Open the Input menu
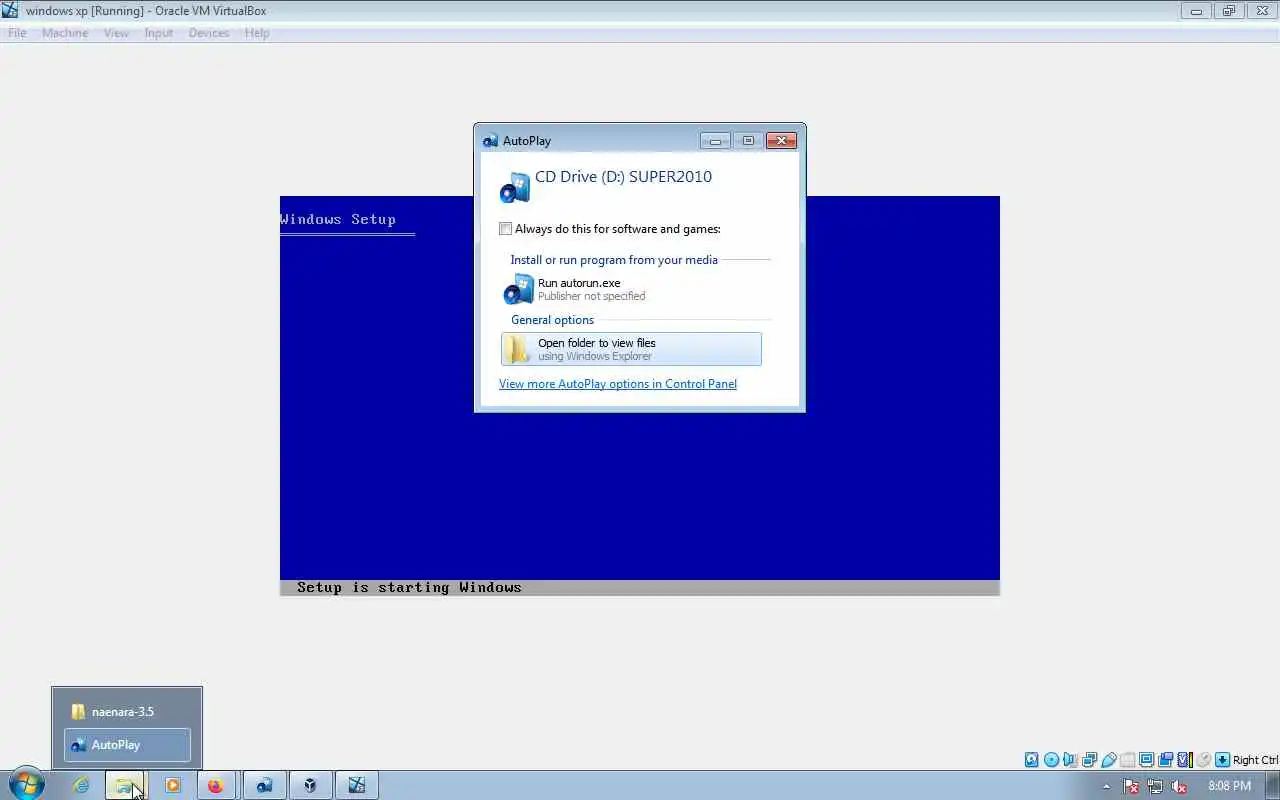Screen dimensions: 1280x800 158,33
